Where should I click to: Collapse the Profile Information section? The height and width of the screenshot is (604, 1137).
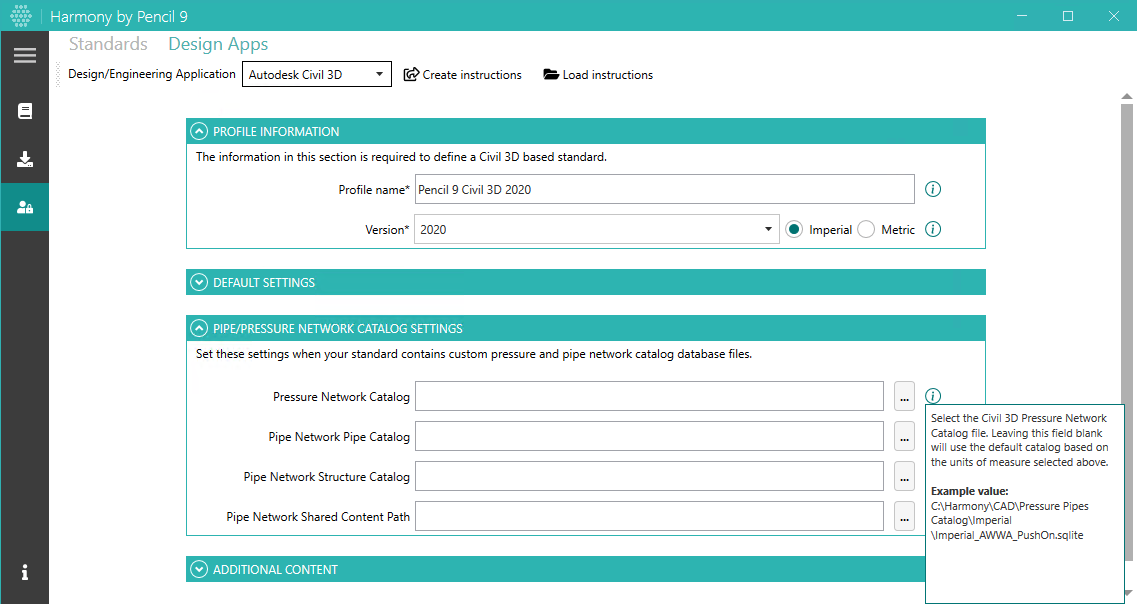199,131
